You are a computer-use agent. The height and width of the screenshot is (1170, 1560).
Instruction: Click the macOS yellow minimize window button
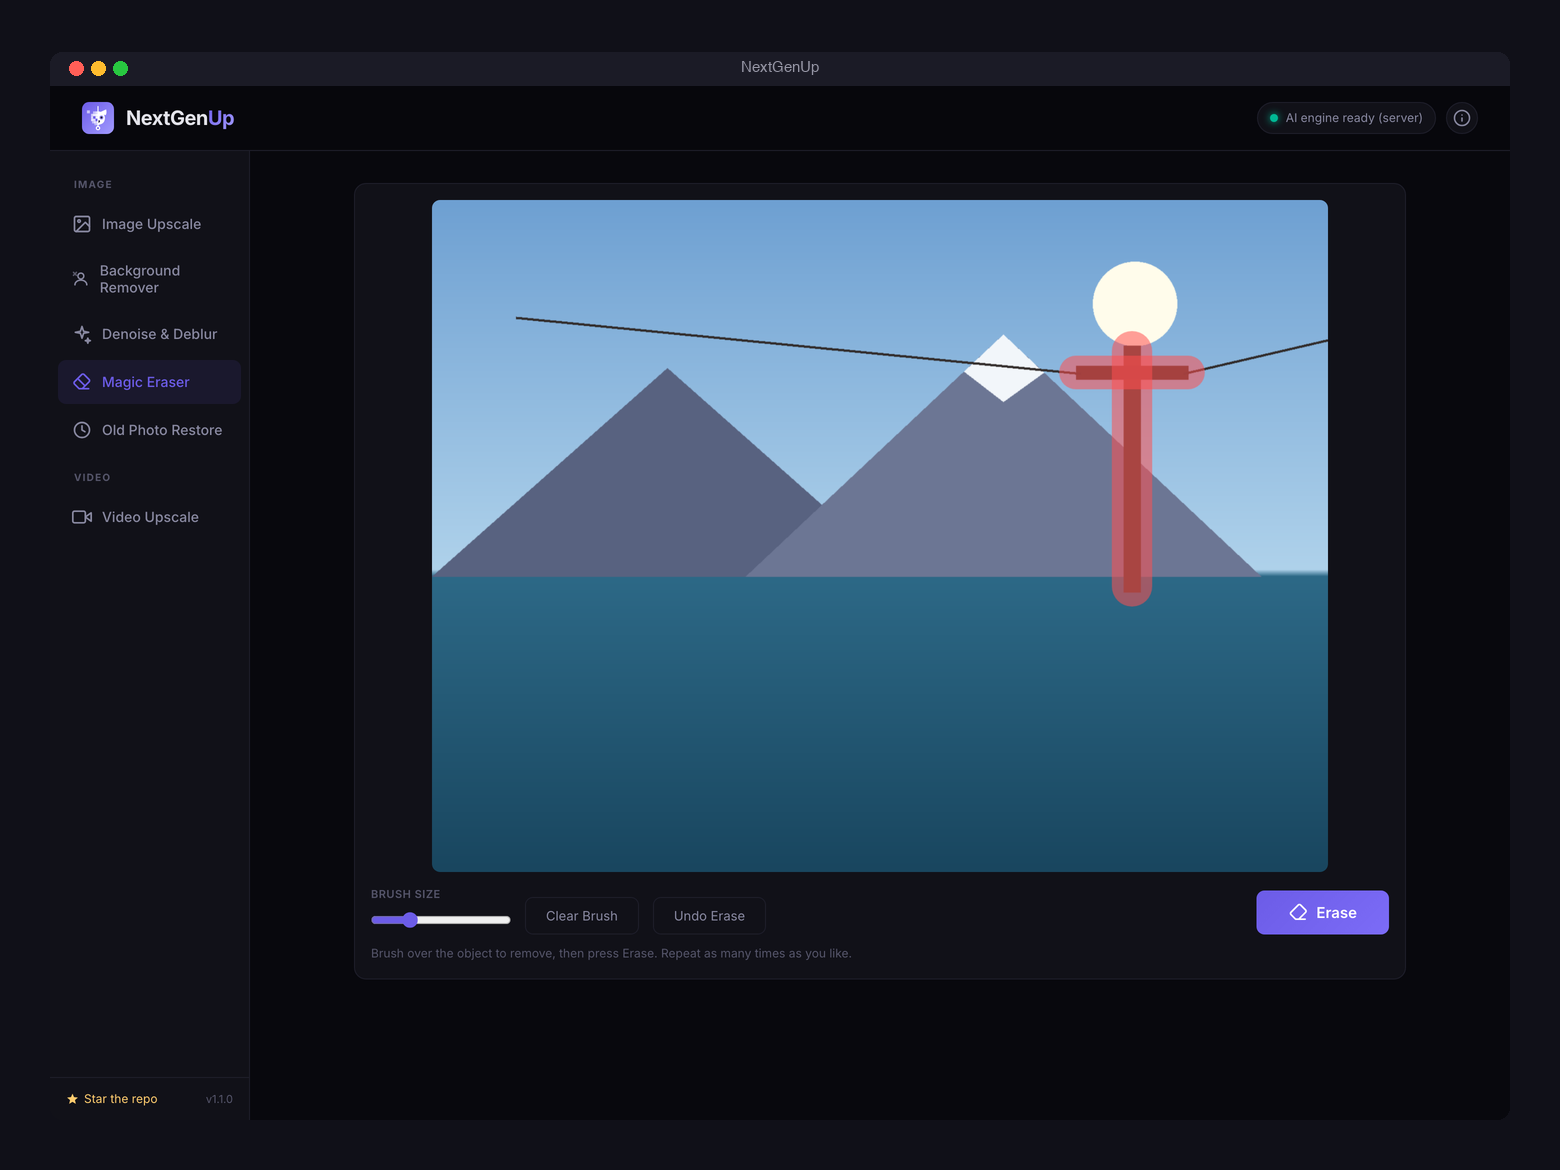click(x=98, y=68)
